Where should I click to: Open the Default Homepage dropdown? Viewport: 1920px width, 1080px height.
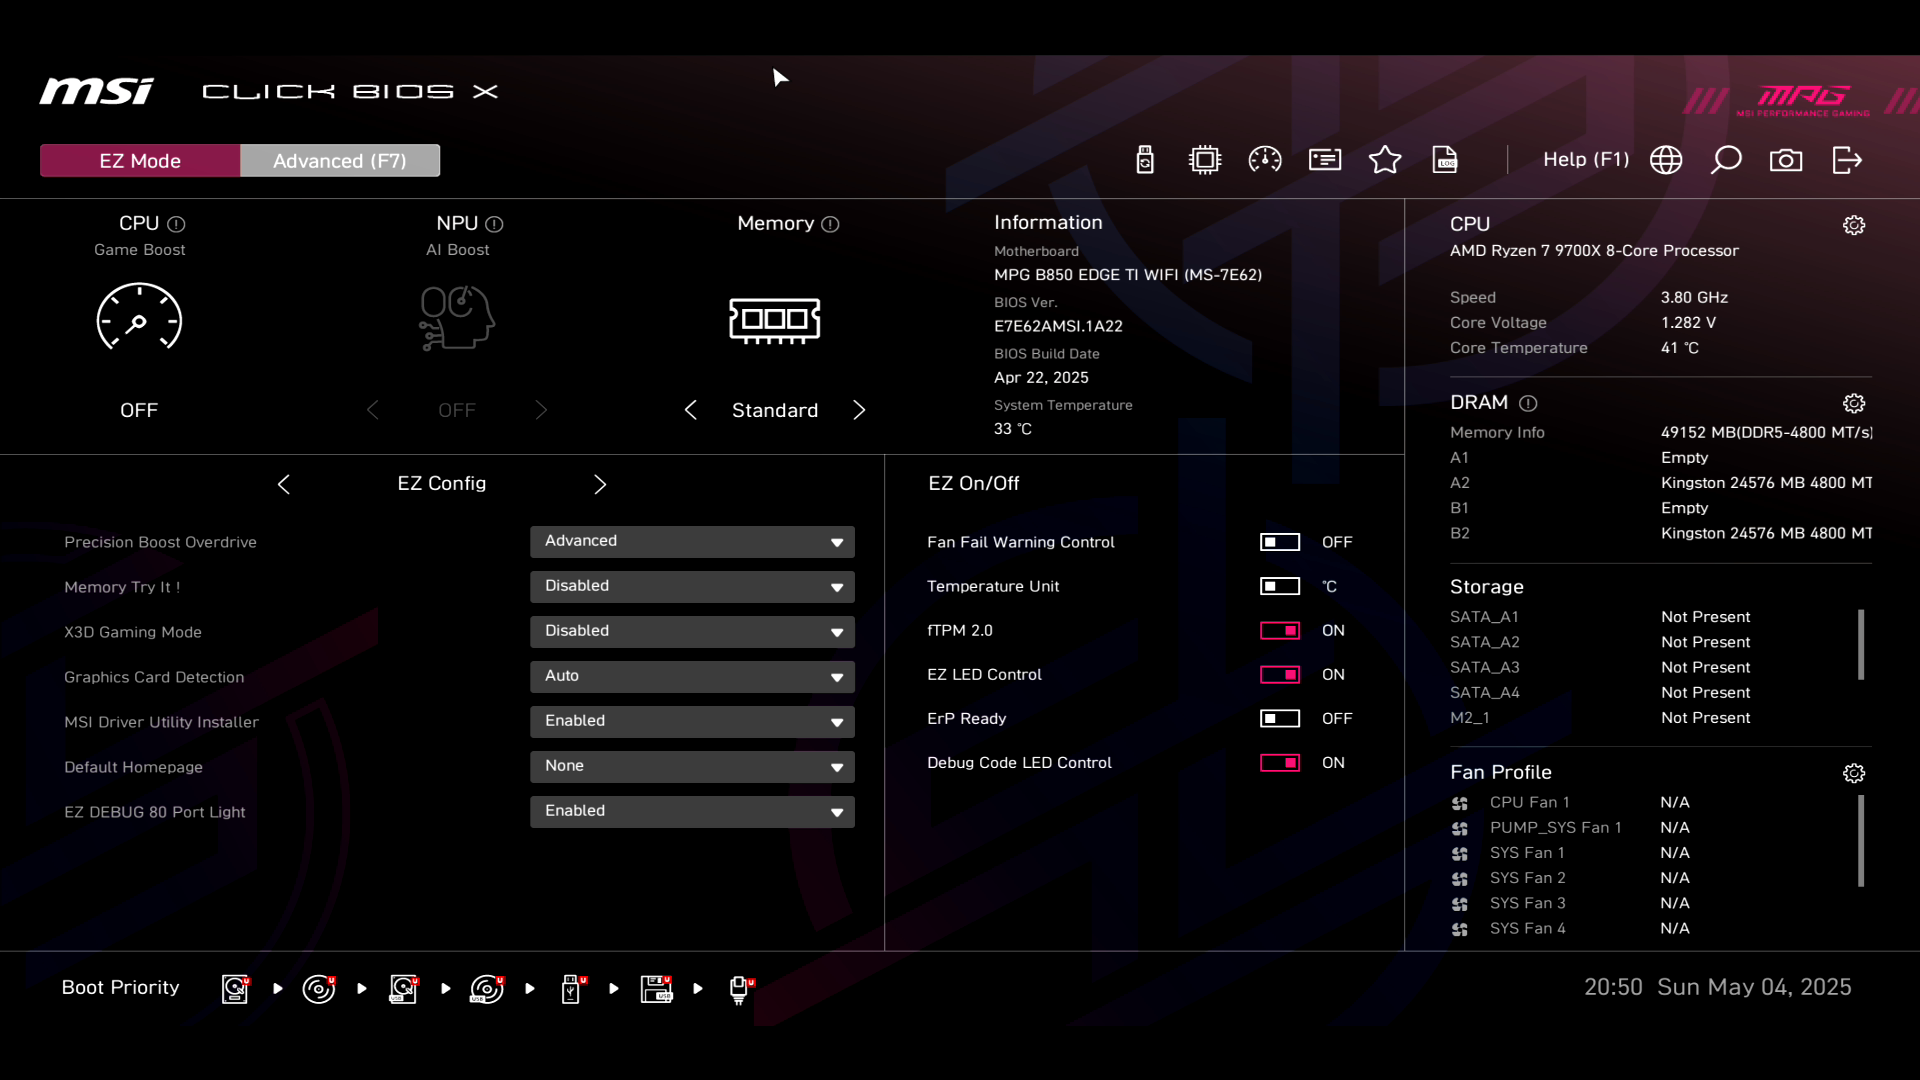click(692, 766)
